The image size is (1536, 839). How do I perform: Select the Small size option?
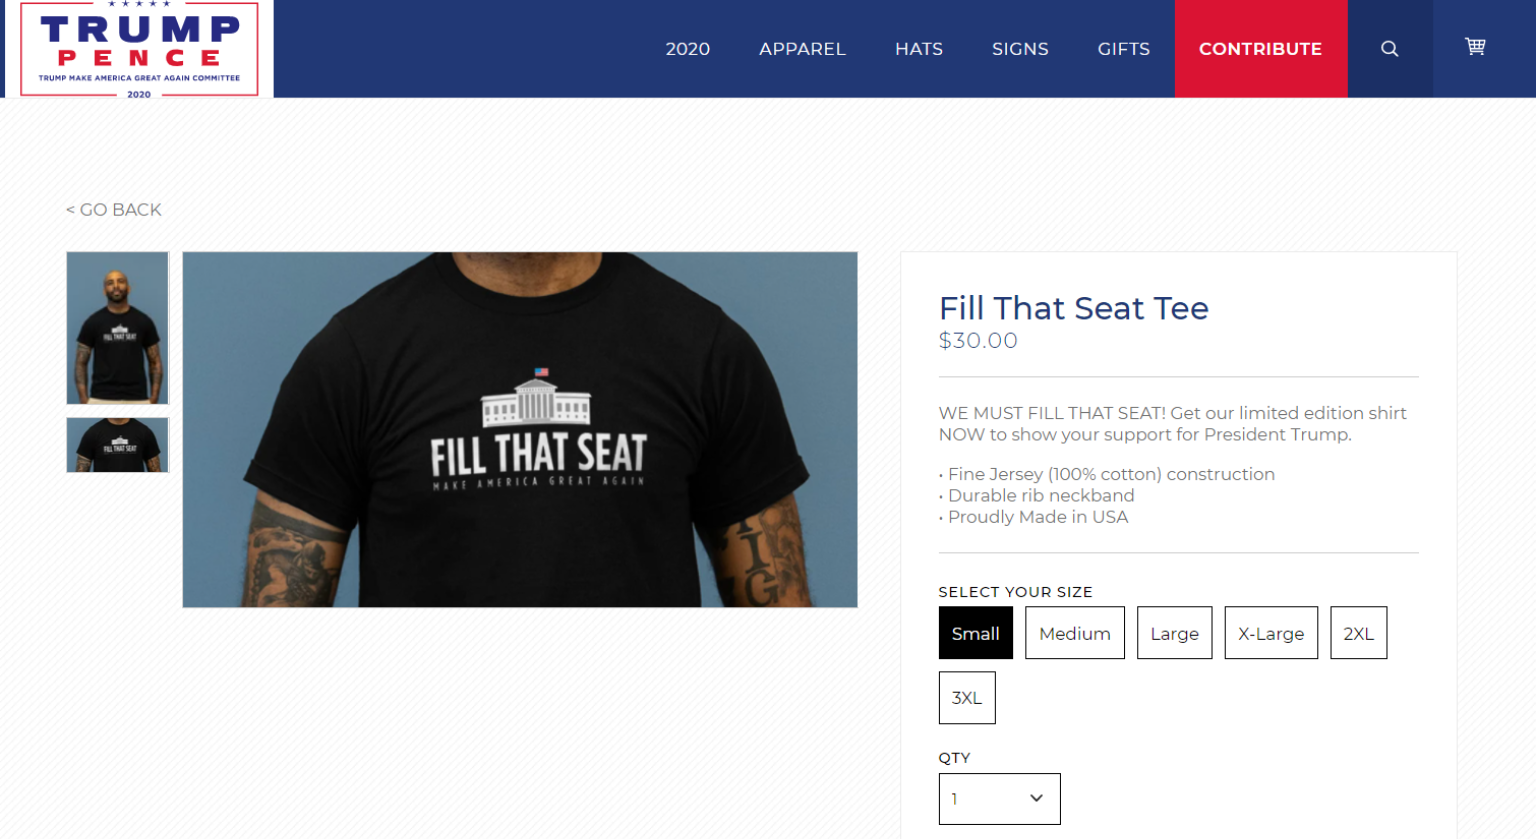coord(975,633)
